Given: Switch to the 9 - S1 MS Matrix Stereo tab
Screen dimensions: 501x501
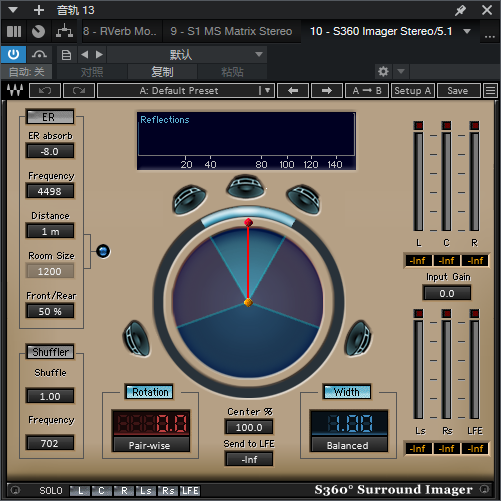Looking at the screenshot, I should click(x=231, y=31).
